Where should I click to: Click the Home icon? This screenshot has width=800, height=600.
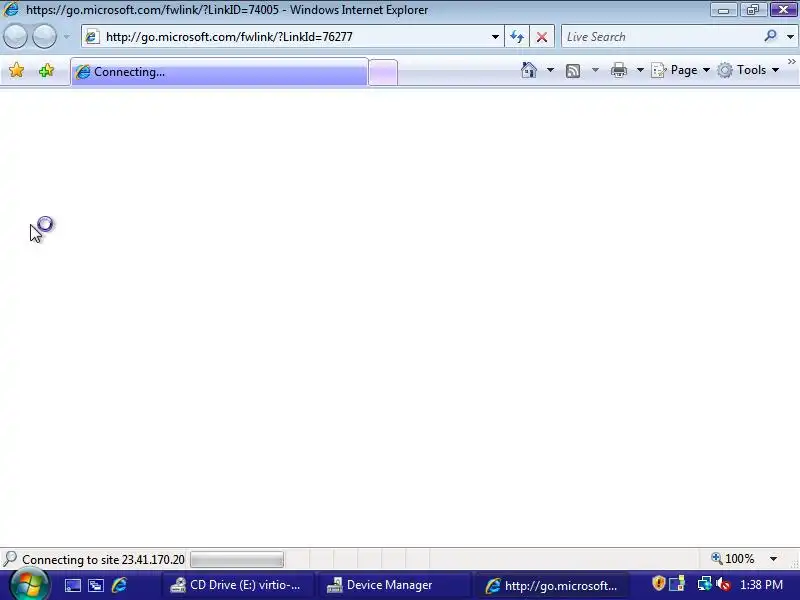pos(529,70)
